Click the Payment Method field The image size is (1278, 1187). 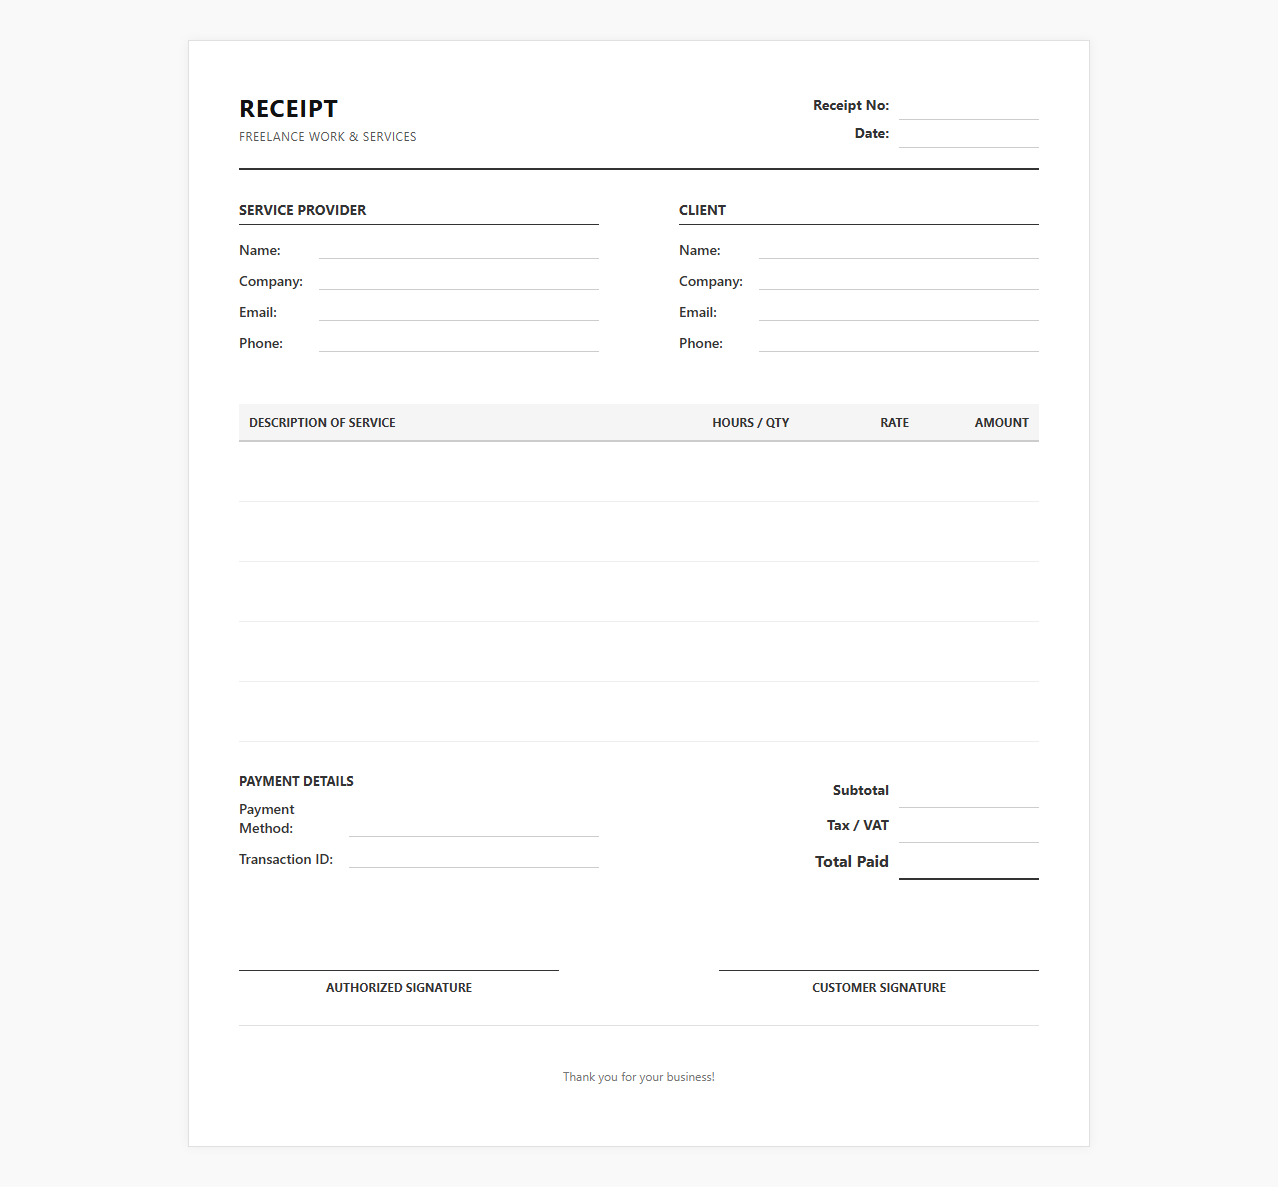pos(474,827)
